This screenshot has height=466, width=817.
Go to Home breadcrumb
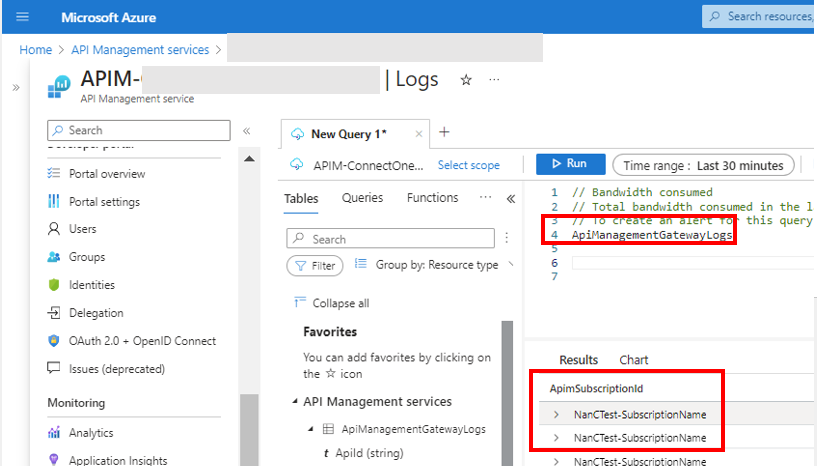(x=35, y=50)
